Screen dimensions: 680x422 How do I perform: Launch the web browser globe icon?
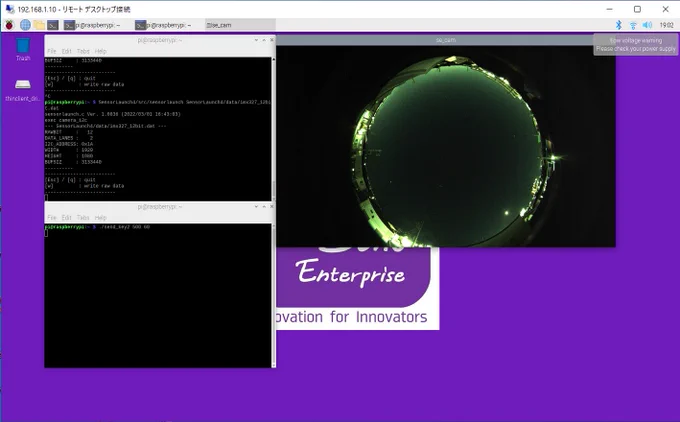tap(25, 25)
